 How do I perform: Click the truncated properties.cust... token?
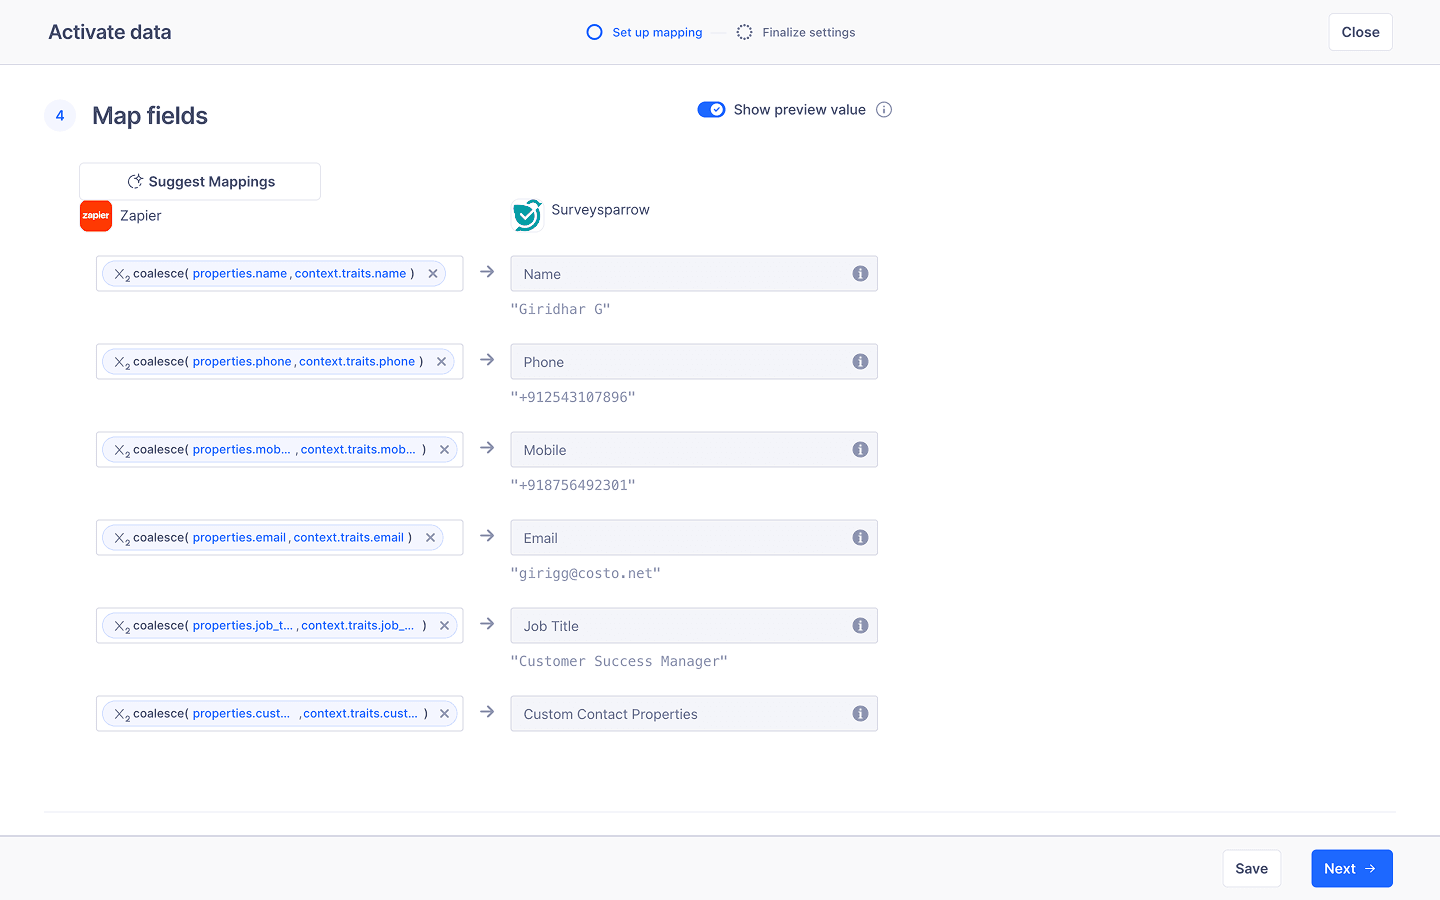click(241, 714)
